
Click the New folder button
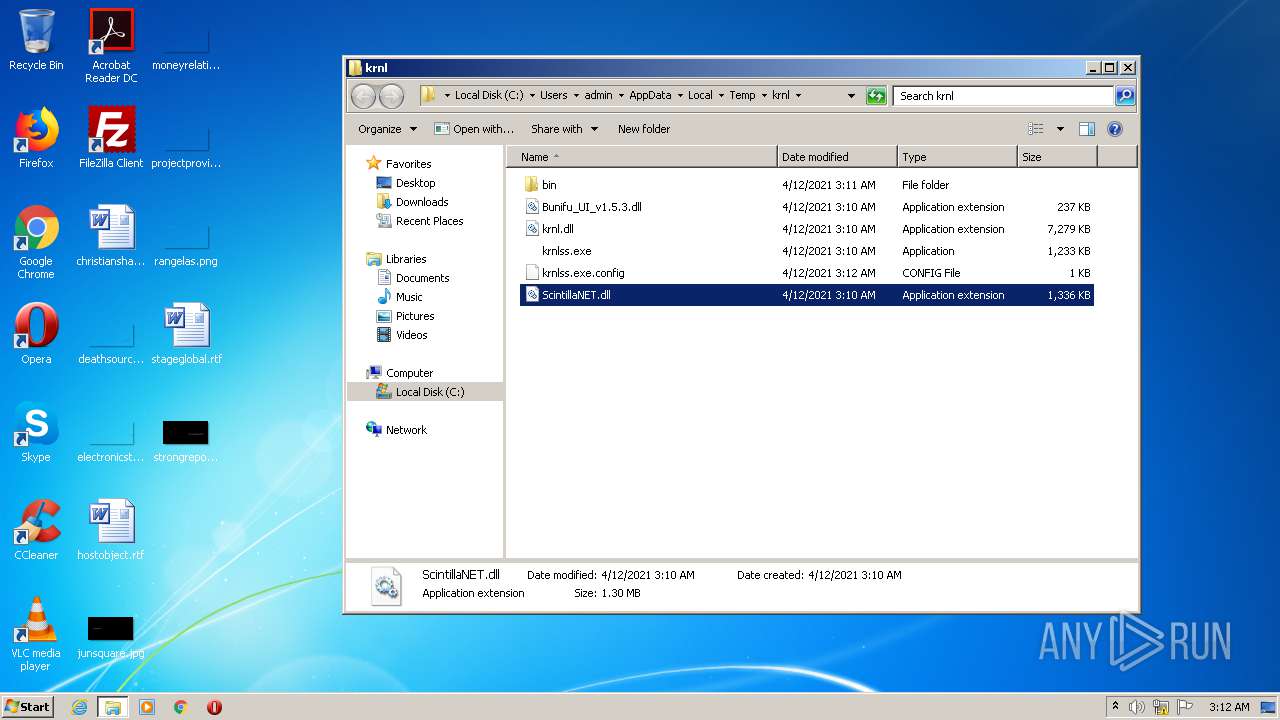click(x=643, y=129)
